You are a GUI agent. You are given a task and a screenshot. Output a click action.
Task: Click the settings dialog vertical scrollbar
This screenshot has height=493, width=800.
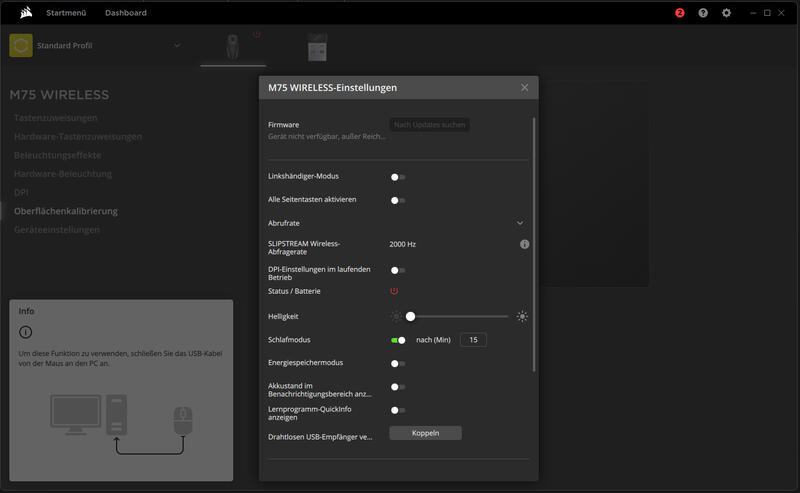534,244
